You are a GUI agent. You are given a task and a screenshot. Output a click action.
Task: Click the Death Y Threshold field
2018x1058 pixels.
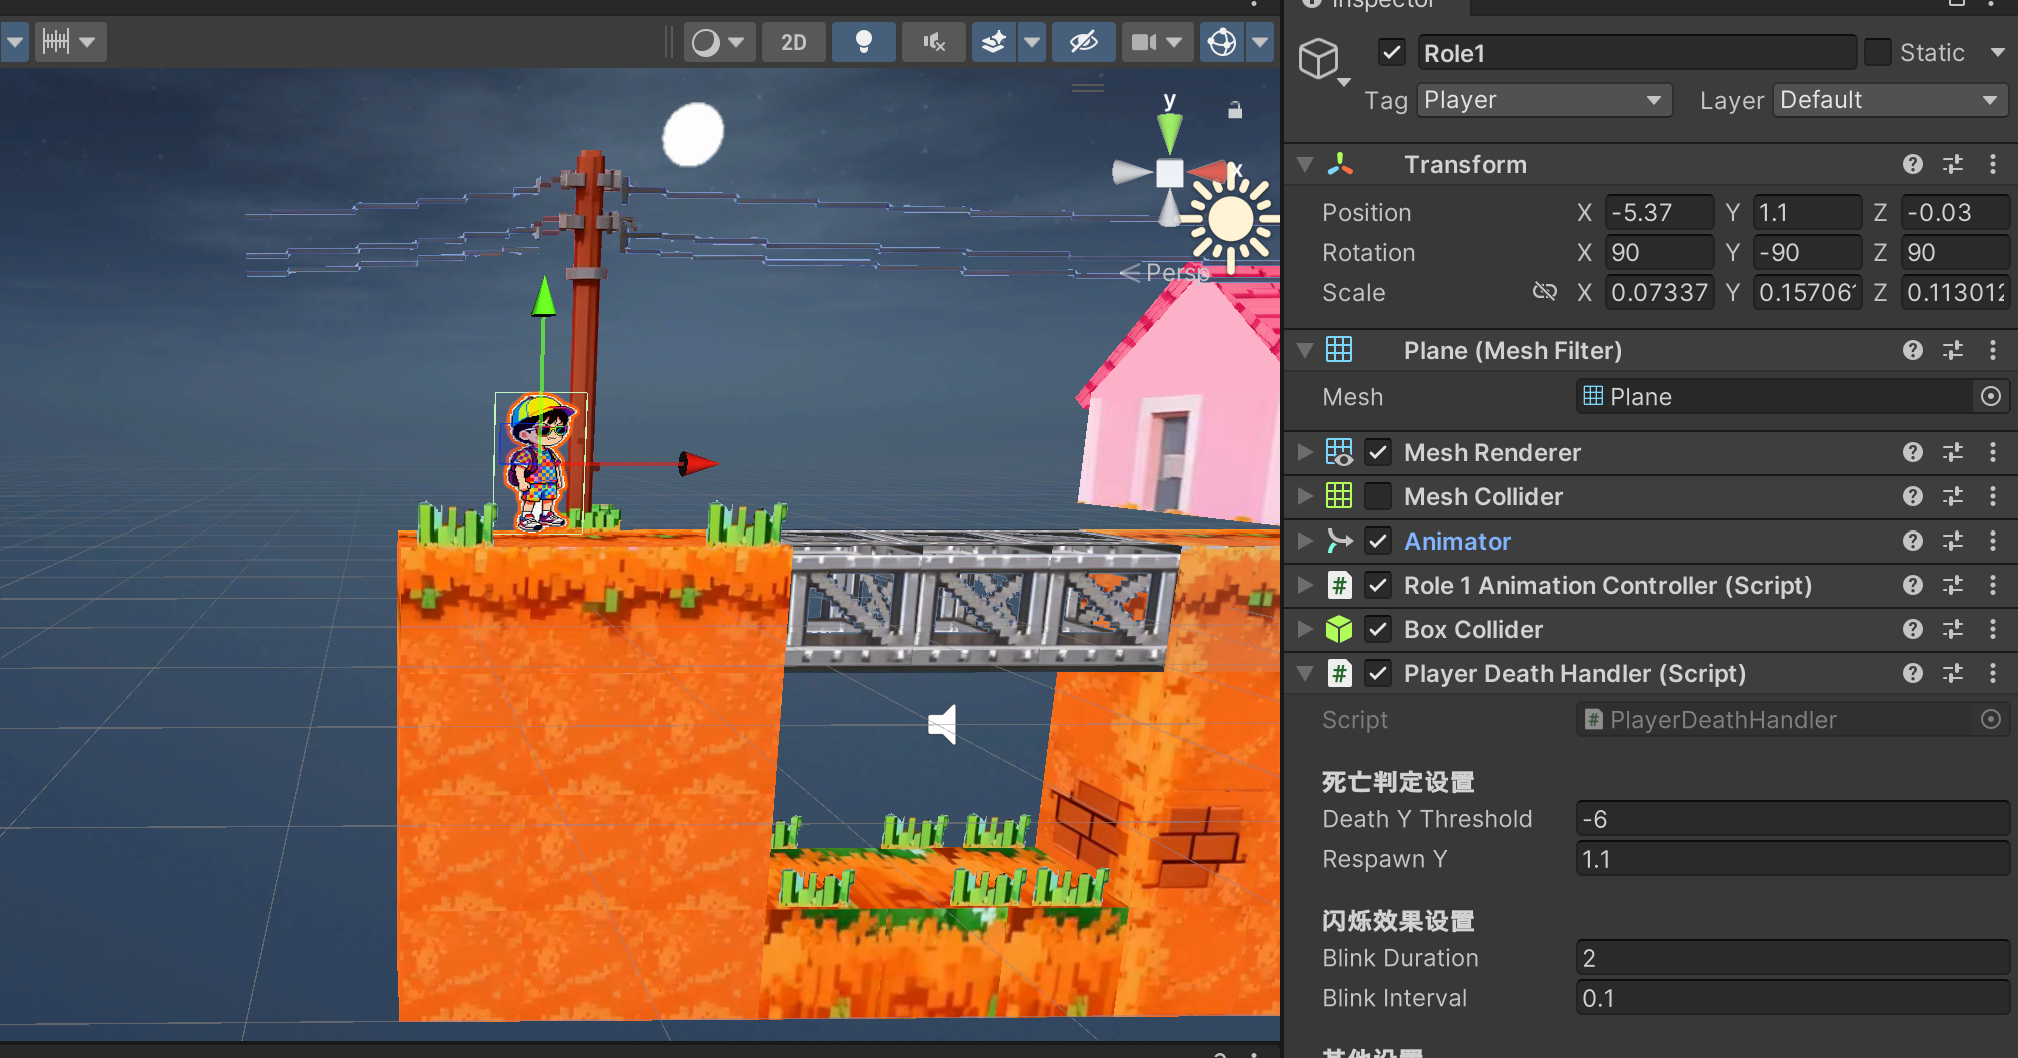pyautogui.click(x=1791, y=819)
